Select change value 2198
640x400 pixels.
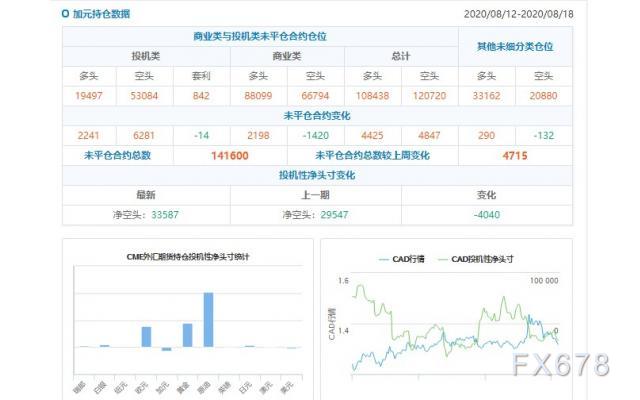click(x=258, y=136)
